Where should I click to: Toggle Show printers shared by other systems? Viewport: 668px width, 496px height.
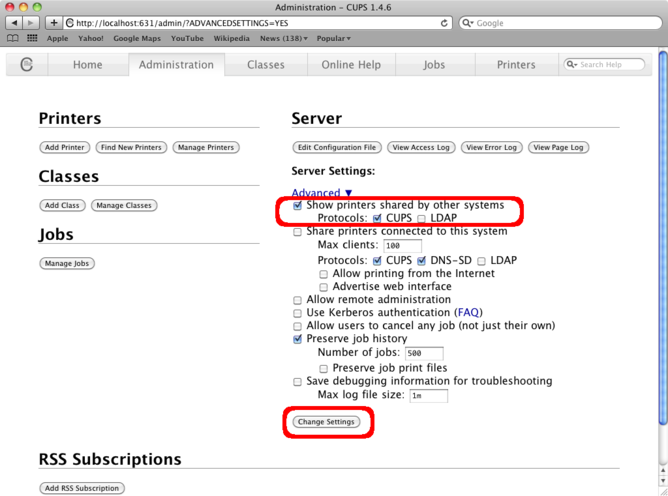298,205
